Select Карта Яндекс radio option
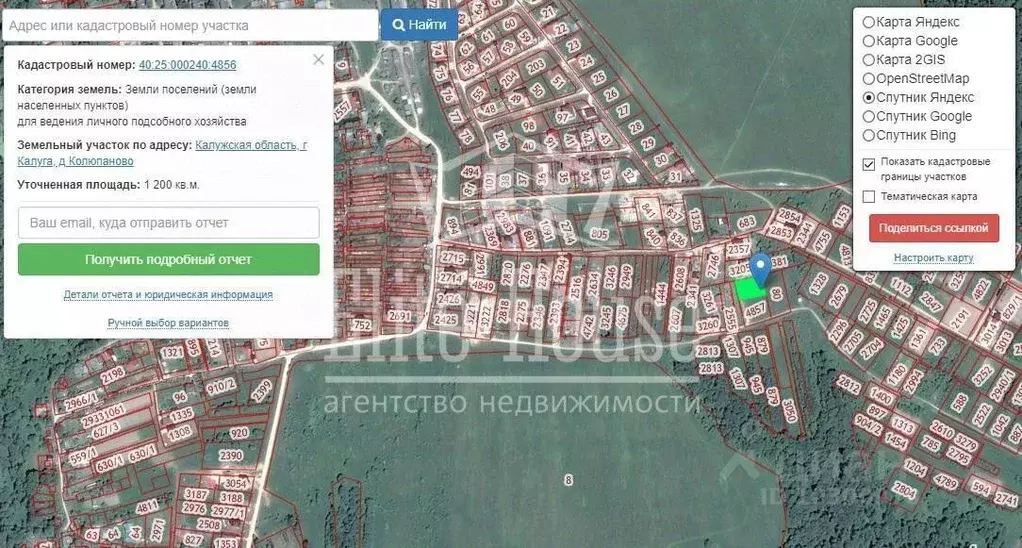 pos(868,22)
